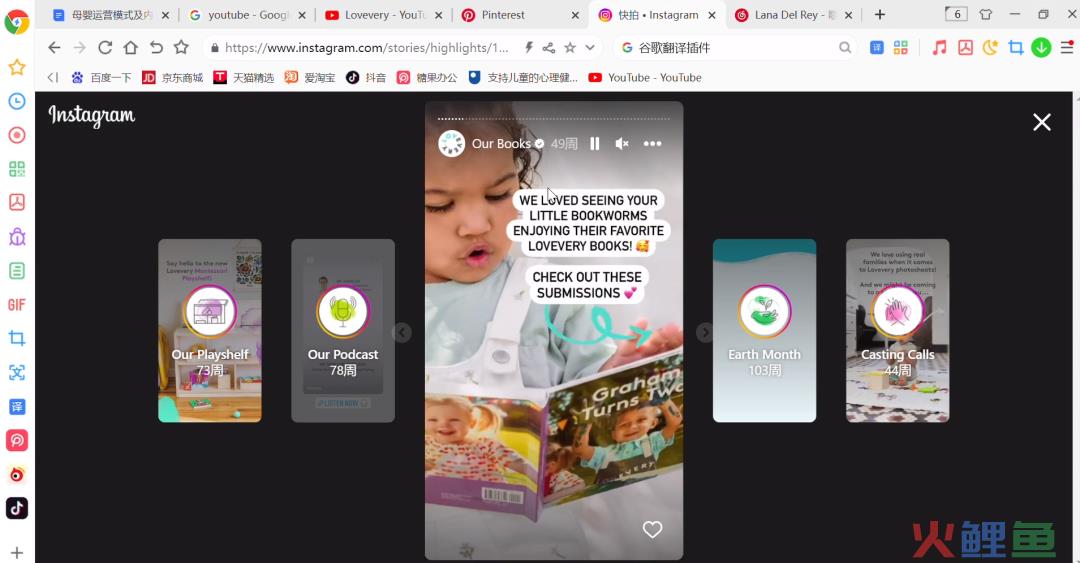Viewport: 1080px width, 563px height.
Task: Open the translate extension icon
Action: coord(876,48)
